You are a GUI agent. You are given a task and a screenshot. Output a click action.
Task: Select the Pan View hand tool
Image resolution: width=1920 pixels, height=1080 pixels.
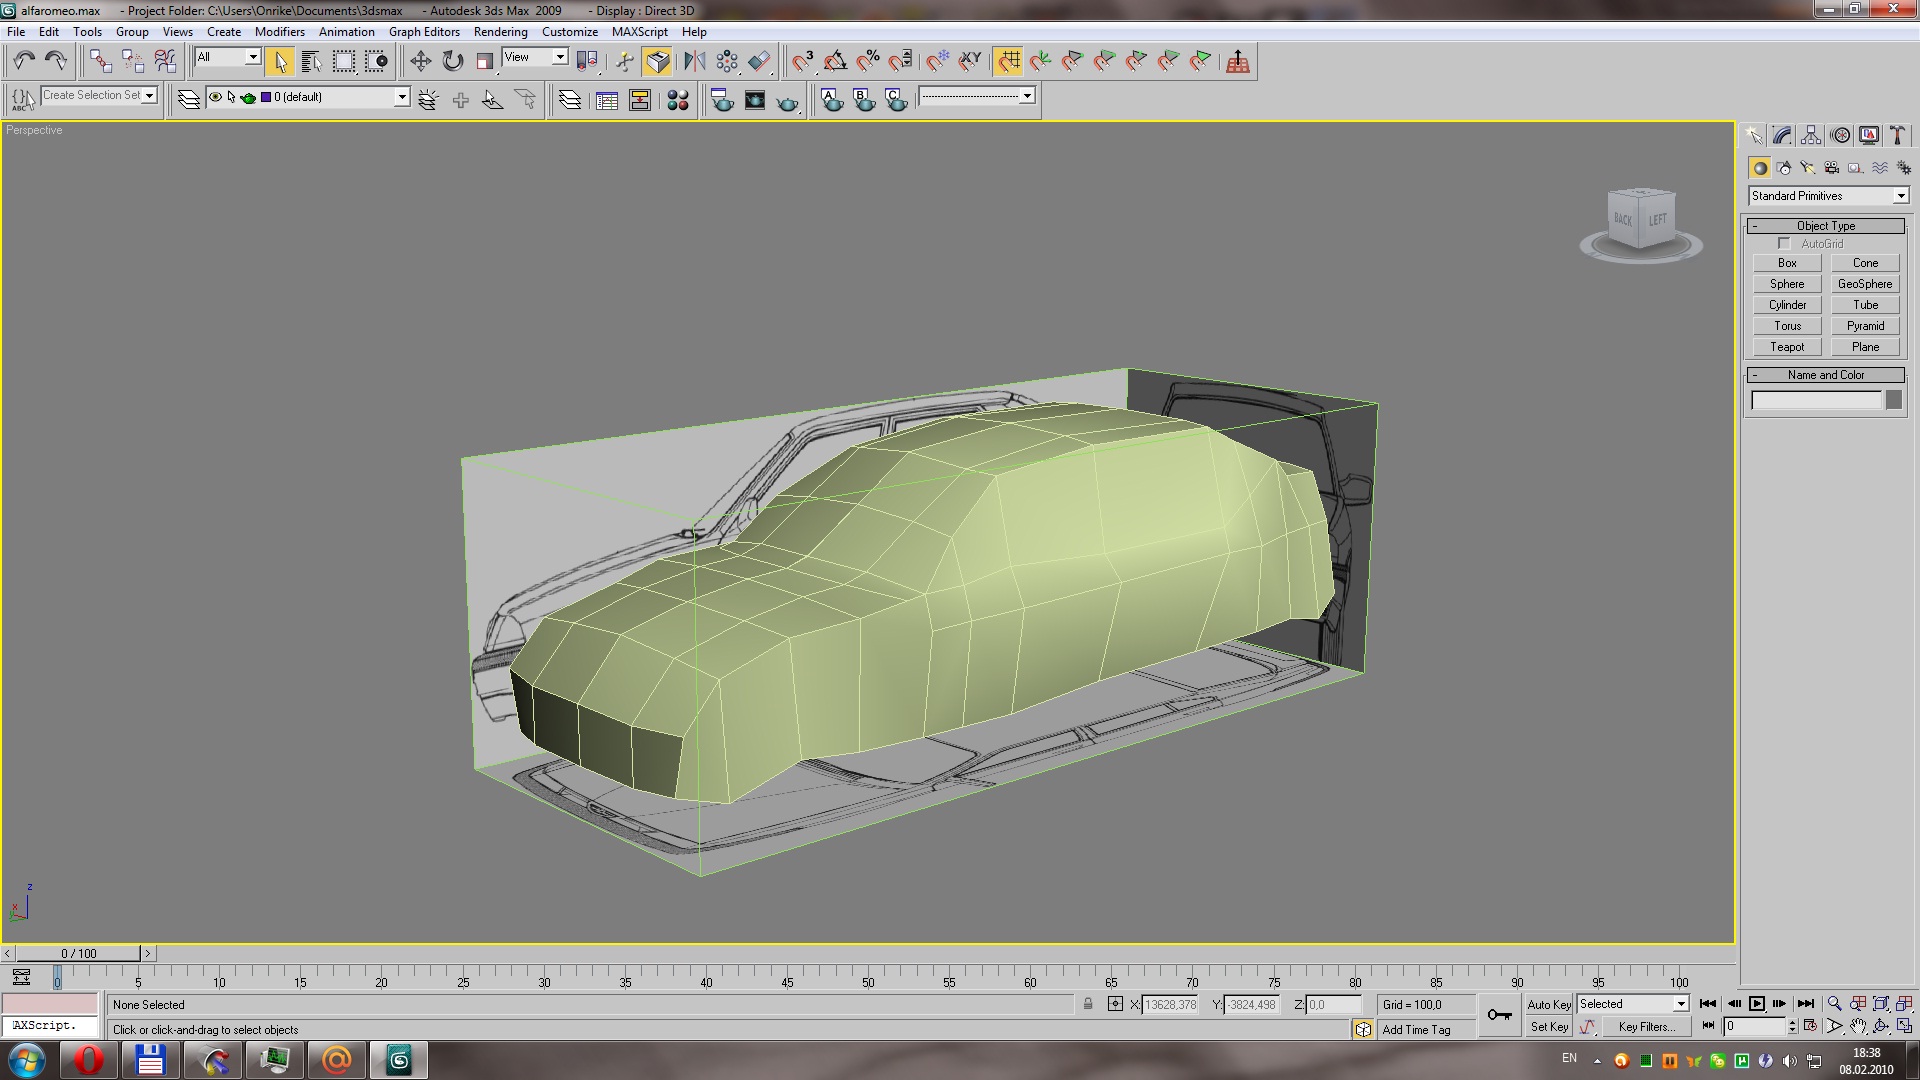pyautogui.click(x=1858, y=1027)
